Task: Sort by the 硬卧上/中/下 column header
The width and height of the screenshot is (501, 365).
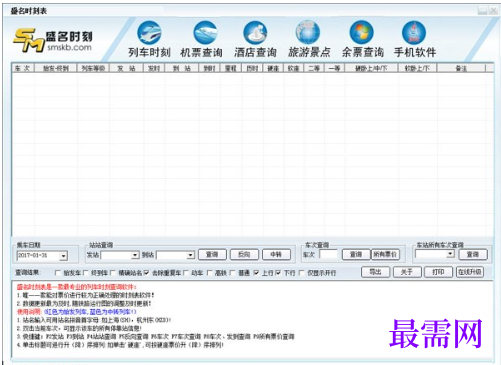Action: (x=371, y=68)
